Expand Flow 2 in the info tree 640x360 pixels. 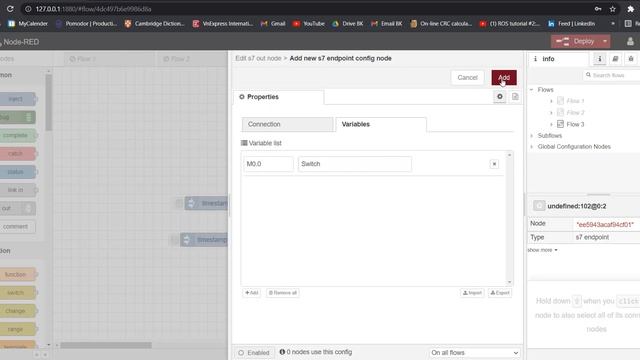tap(551, 113)
